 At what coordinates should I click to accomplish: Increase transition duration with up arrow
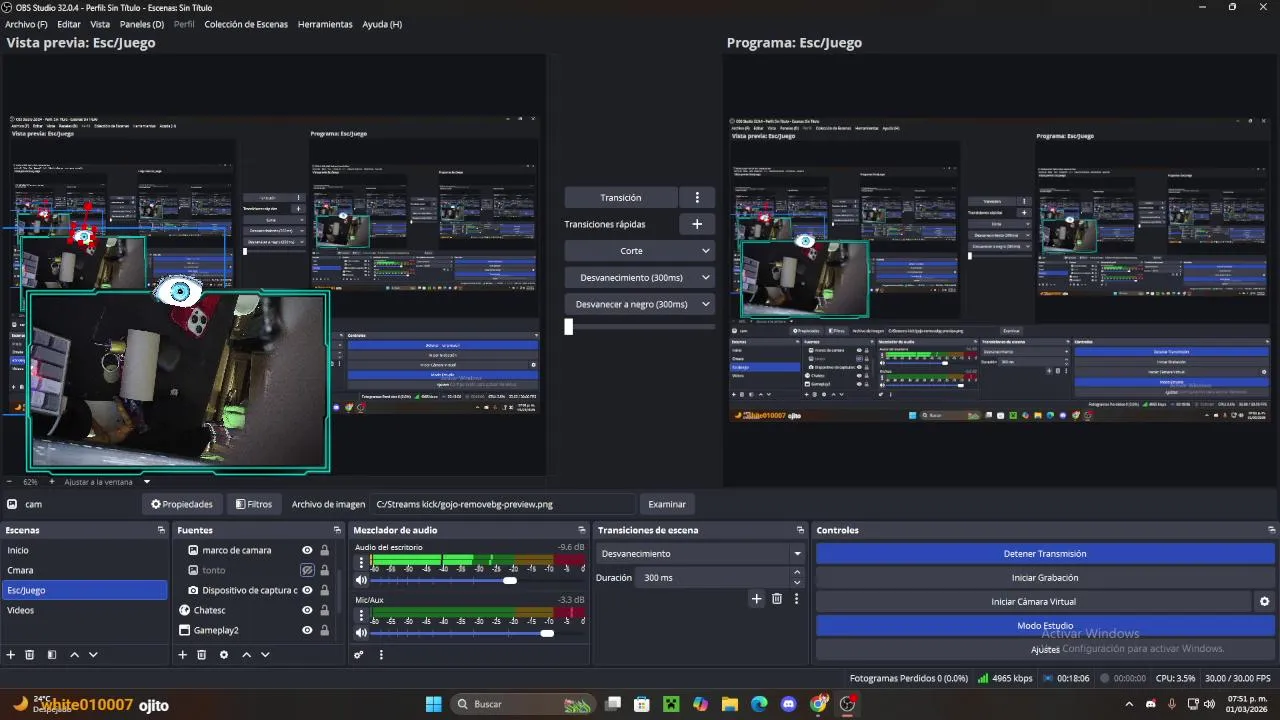click(797, 573)
